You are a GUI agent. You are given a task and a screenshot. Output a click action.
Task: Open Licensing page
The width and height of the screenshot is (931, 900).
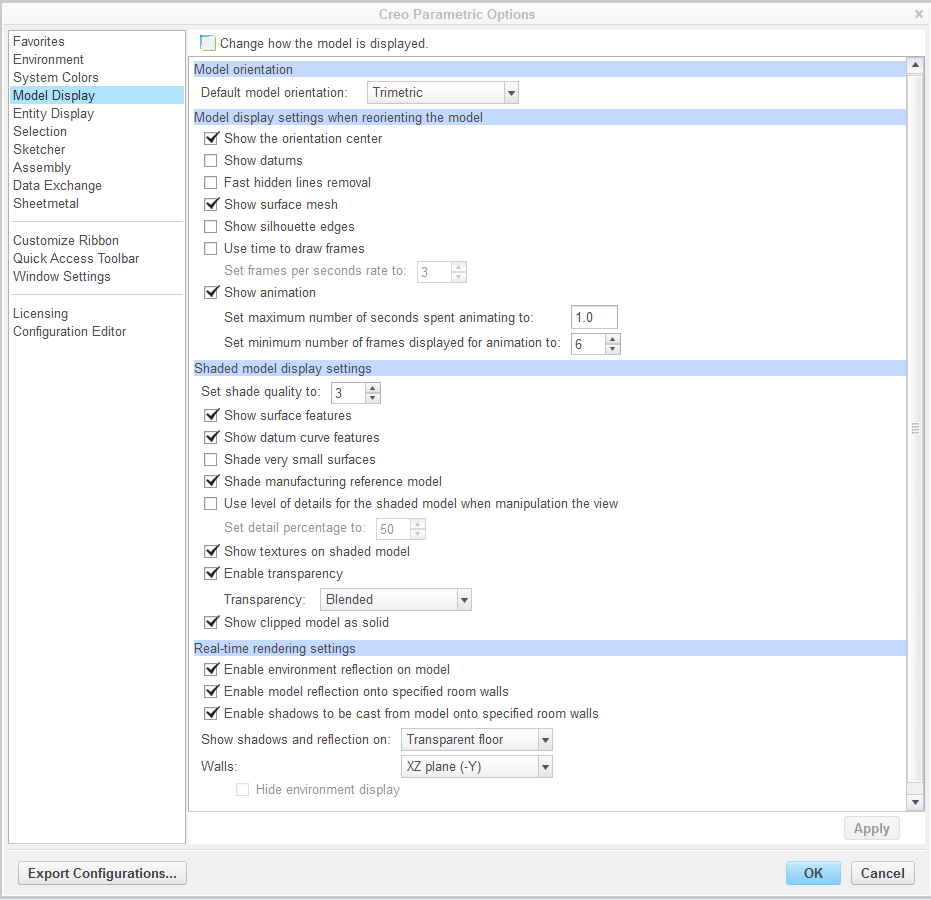tap(40, 313)
